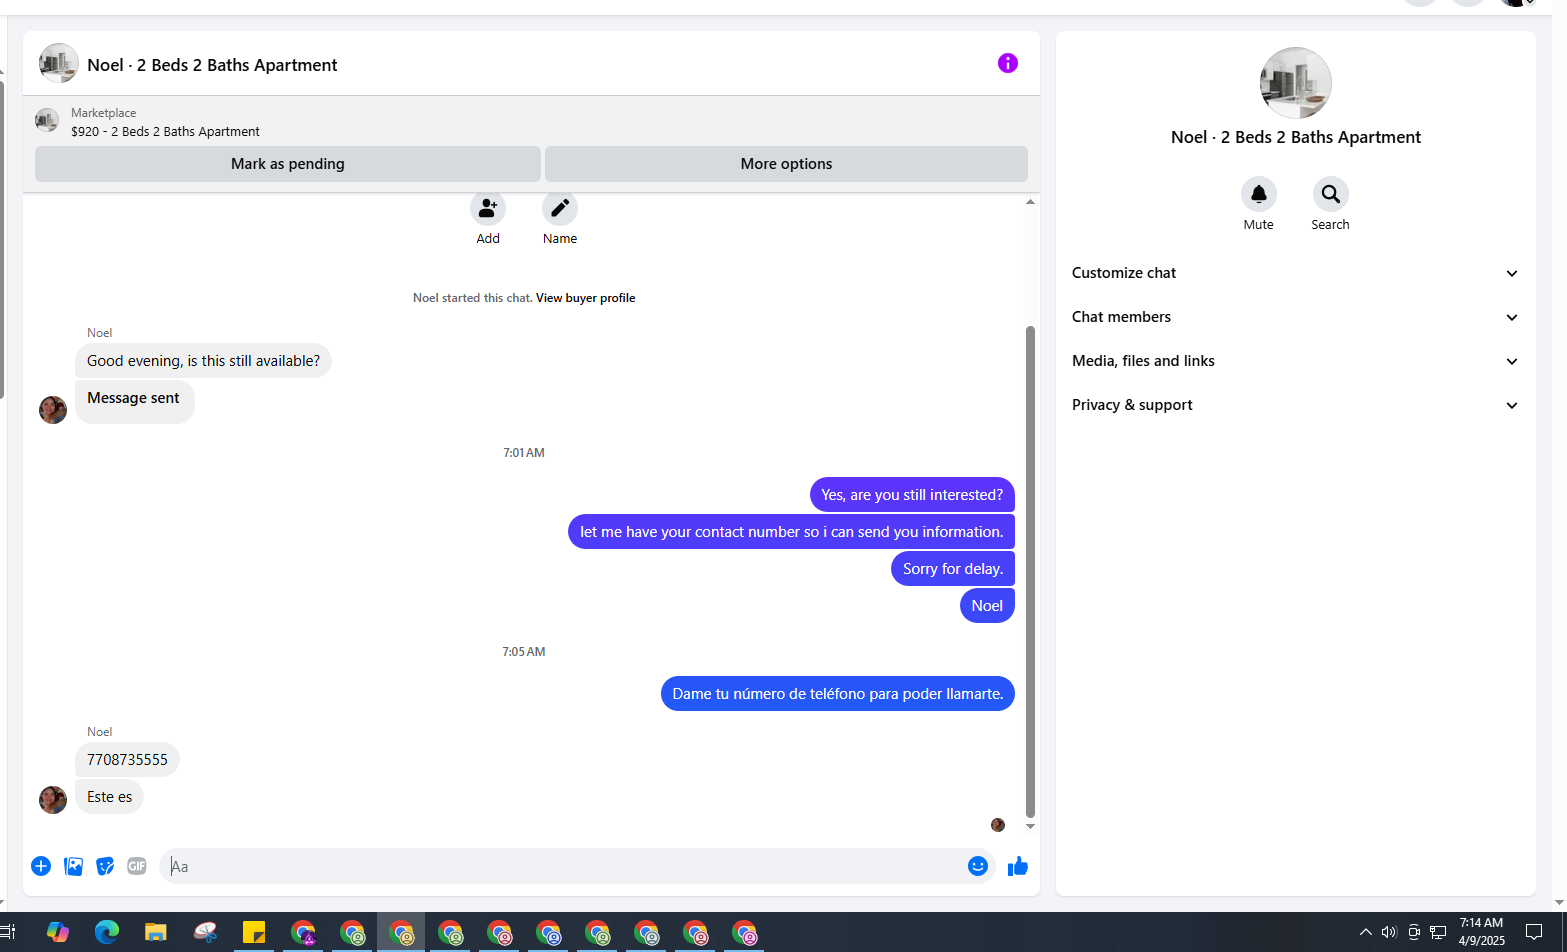
Task: Click message let me have your contact number
Action: click(x=791, y=532)
